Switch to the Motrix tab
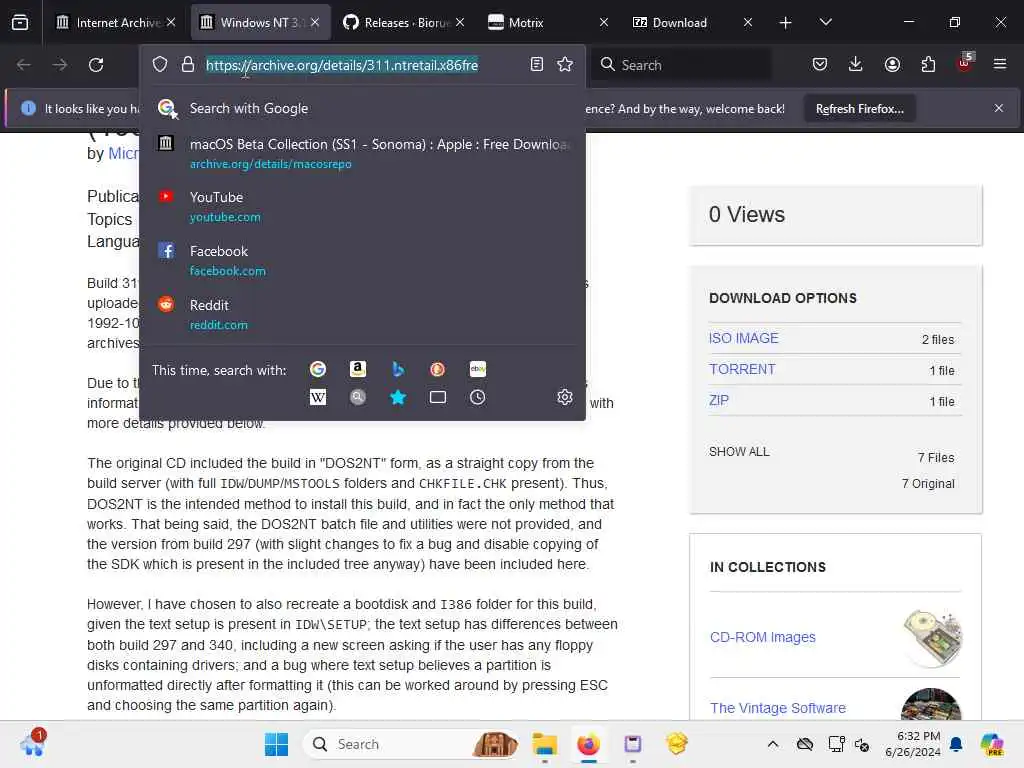This screenshot has height=768, width=1024. pyautogui.click(x=547, y=23)
